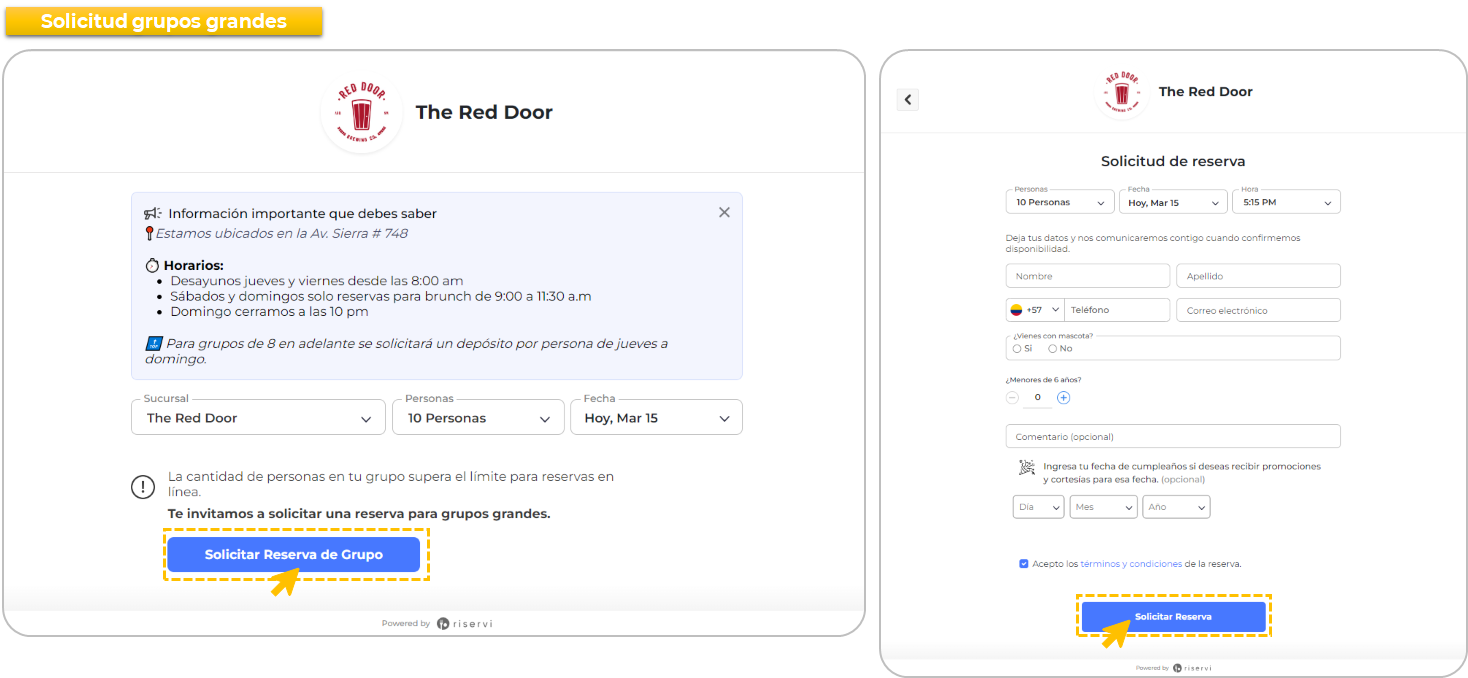Open the Fecha dropdown in left panel

(656, 418)
